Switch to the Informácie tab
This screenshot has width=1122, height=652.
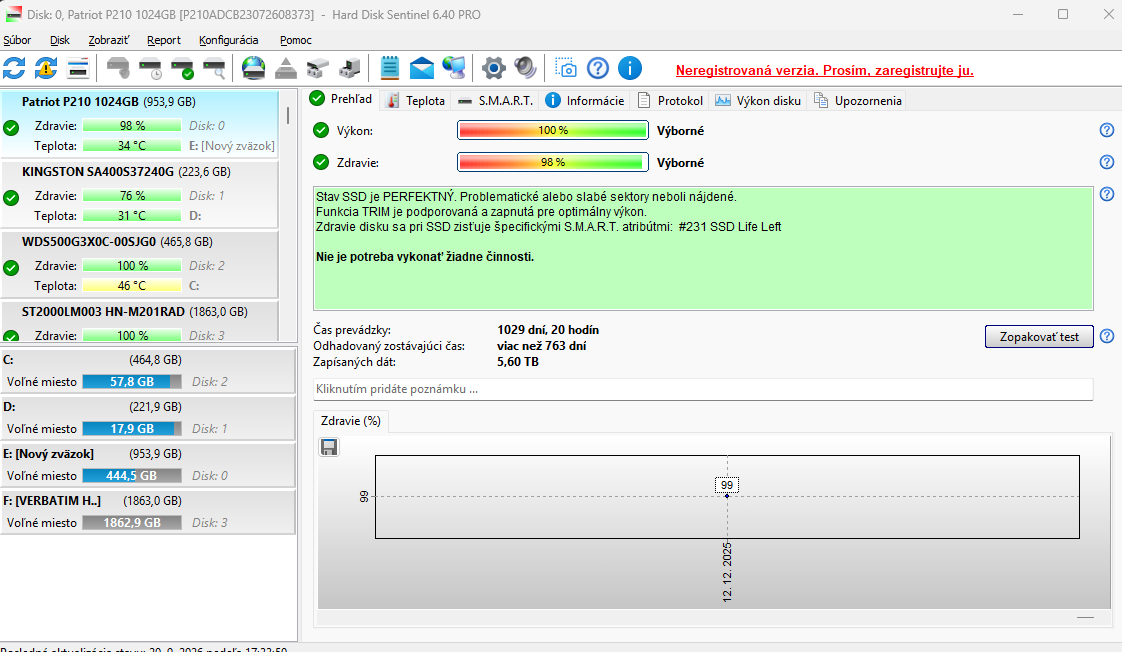point(585,101)
